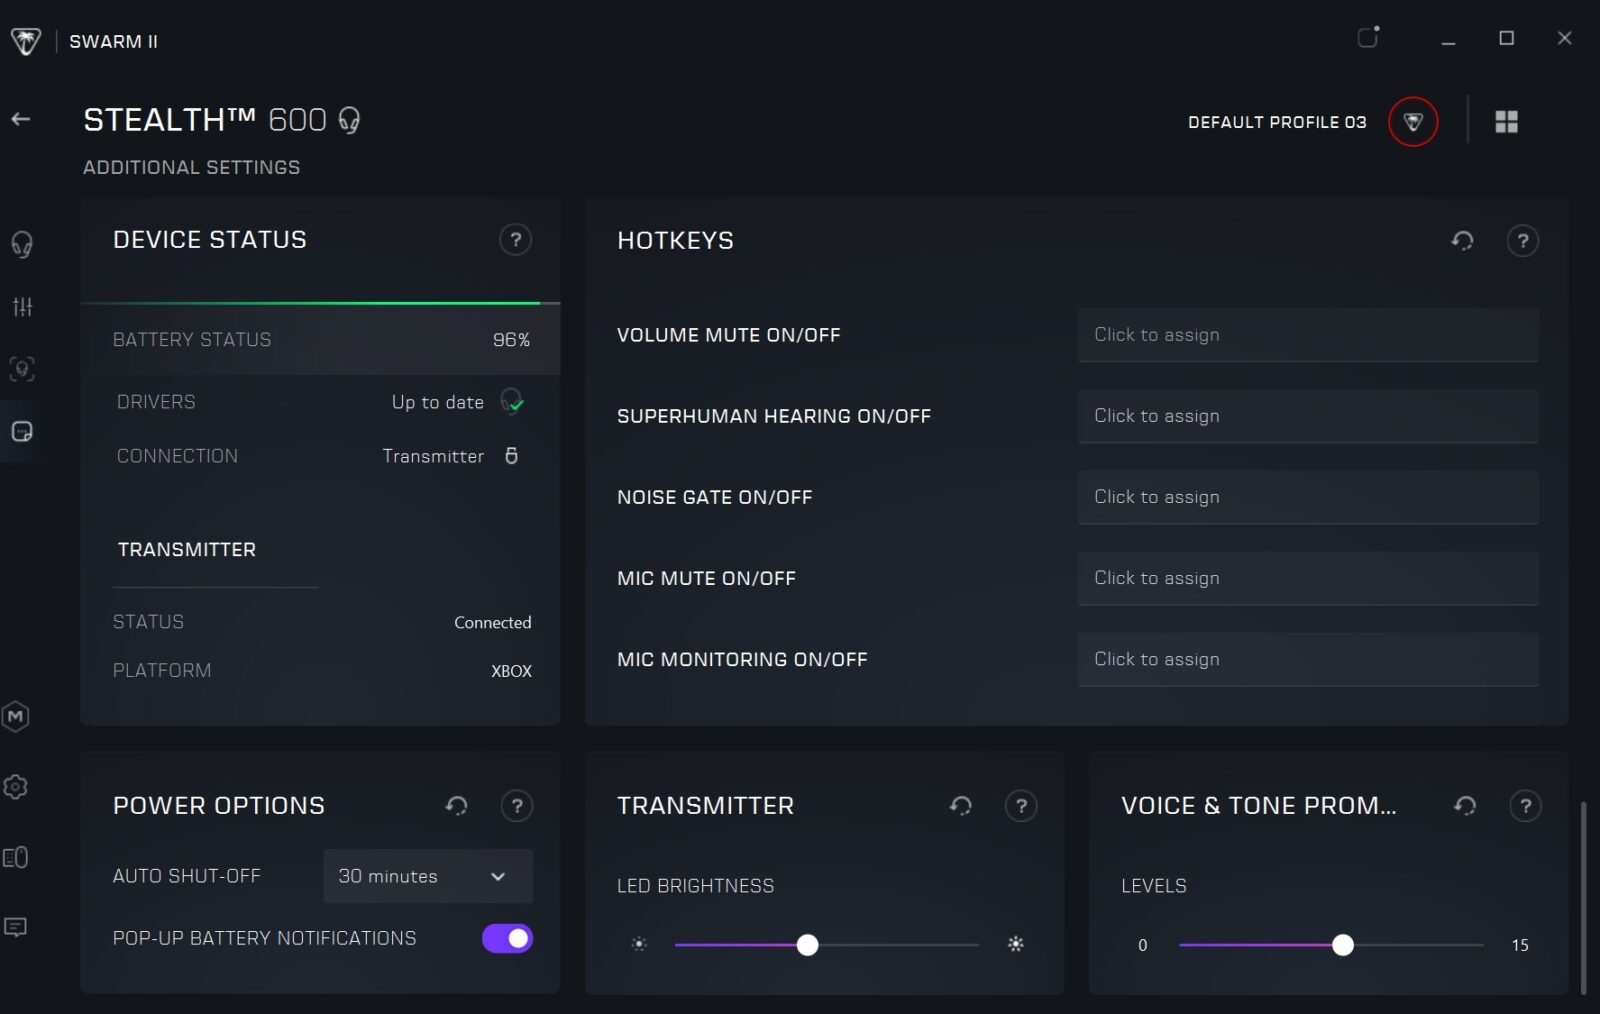Assign hotkey for Mic Monitoring On/Off
This screenshot has height=1014, width=1600.
point(1307,659)
